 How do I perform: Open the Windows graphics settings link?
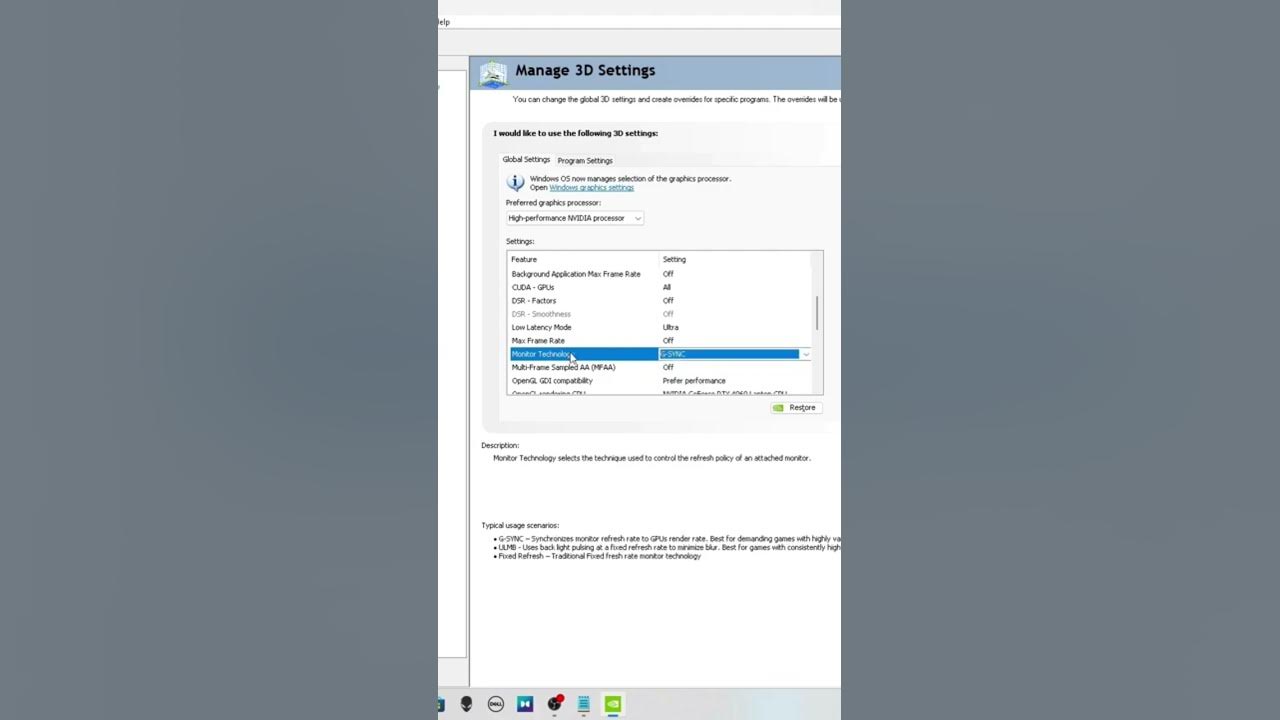click(x=591, y=188)
